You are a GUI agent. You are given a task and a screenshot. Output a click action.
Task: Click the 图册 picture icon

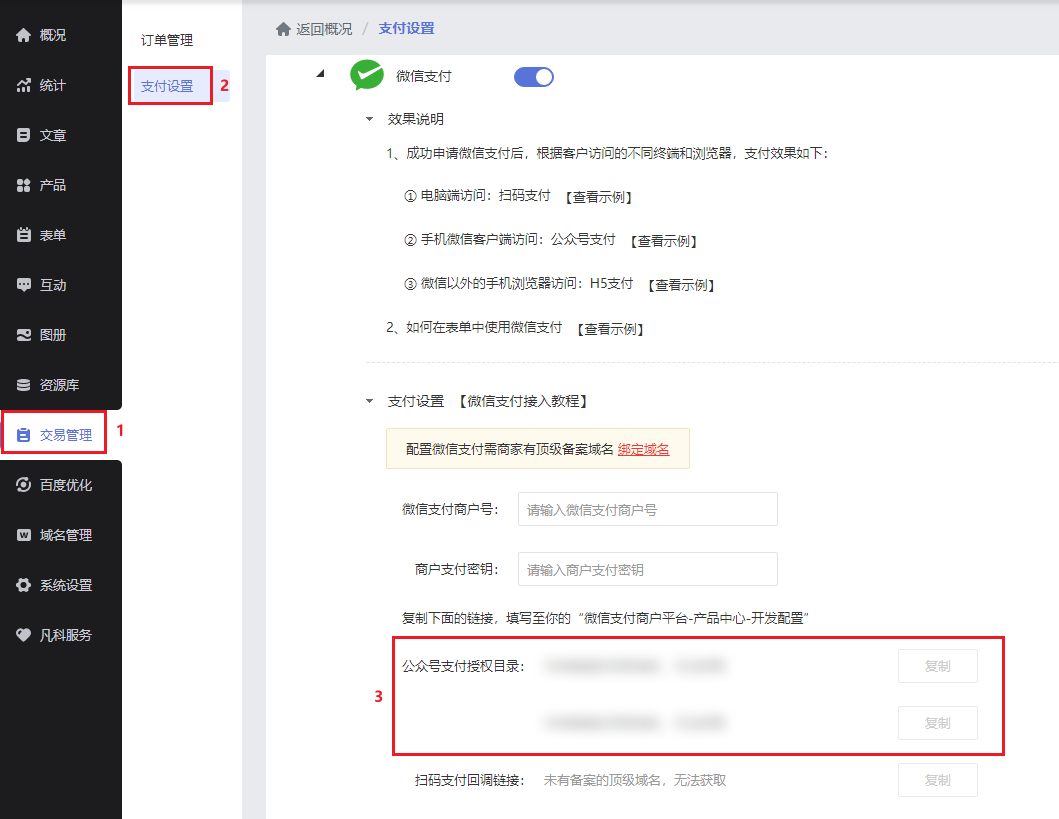click(24, 335)
